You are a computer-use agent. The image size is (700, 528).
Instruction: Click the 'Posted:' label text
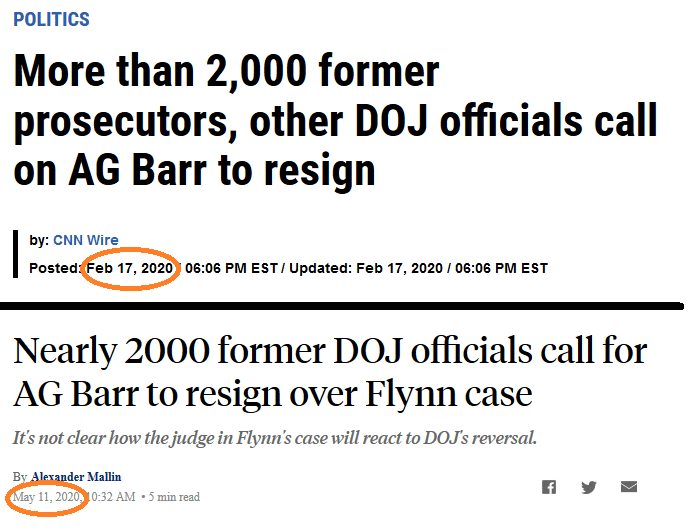coord(55,268)
